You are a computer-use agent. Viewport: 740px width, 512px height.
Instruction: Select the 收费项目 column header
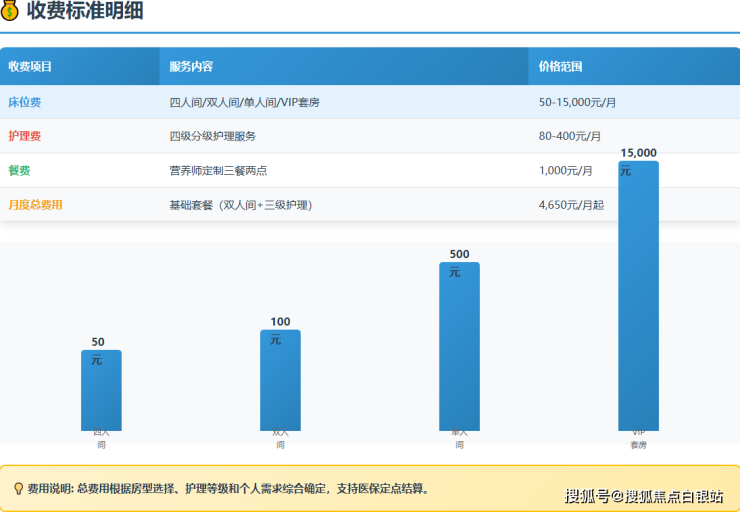coord(30,67)
